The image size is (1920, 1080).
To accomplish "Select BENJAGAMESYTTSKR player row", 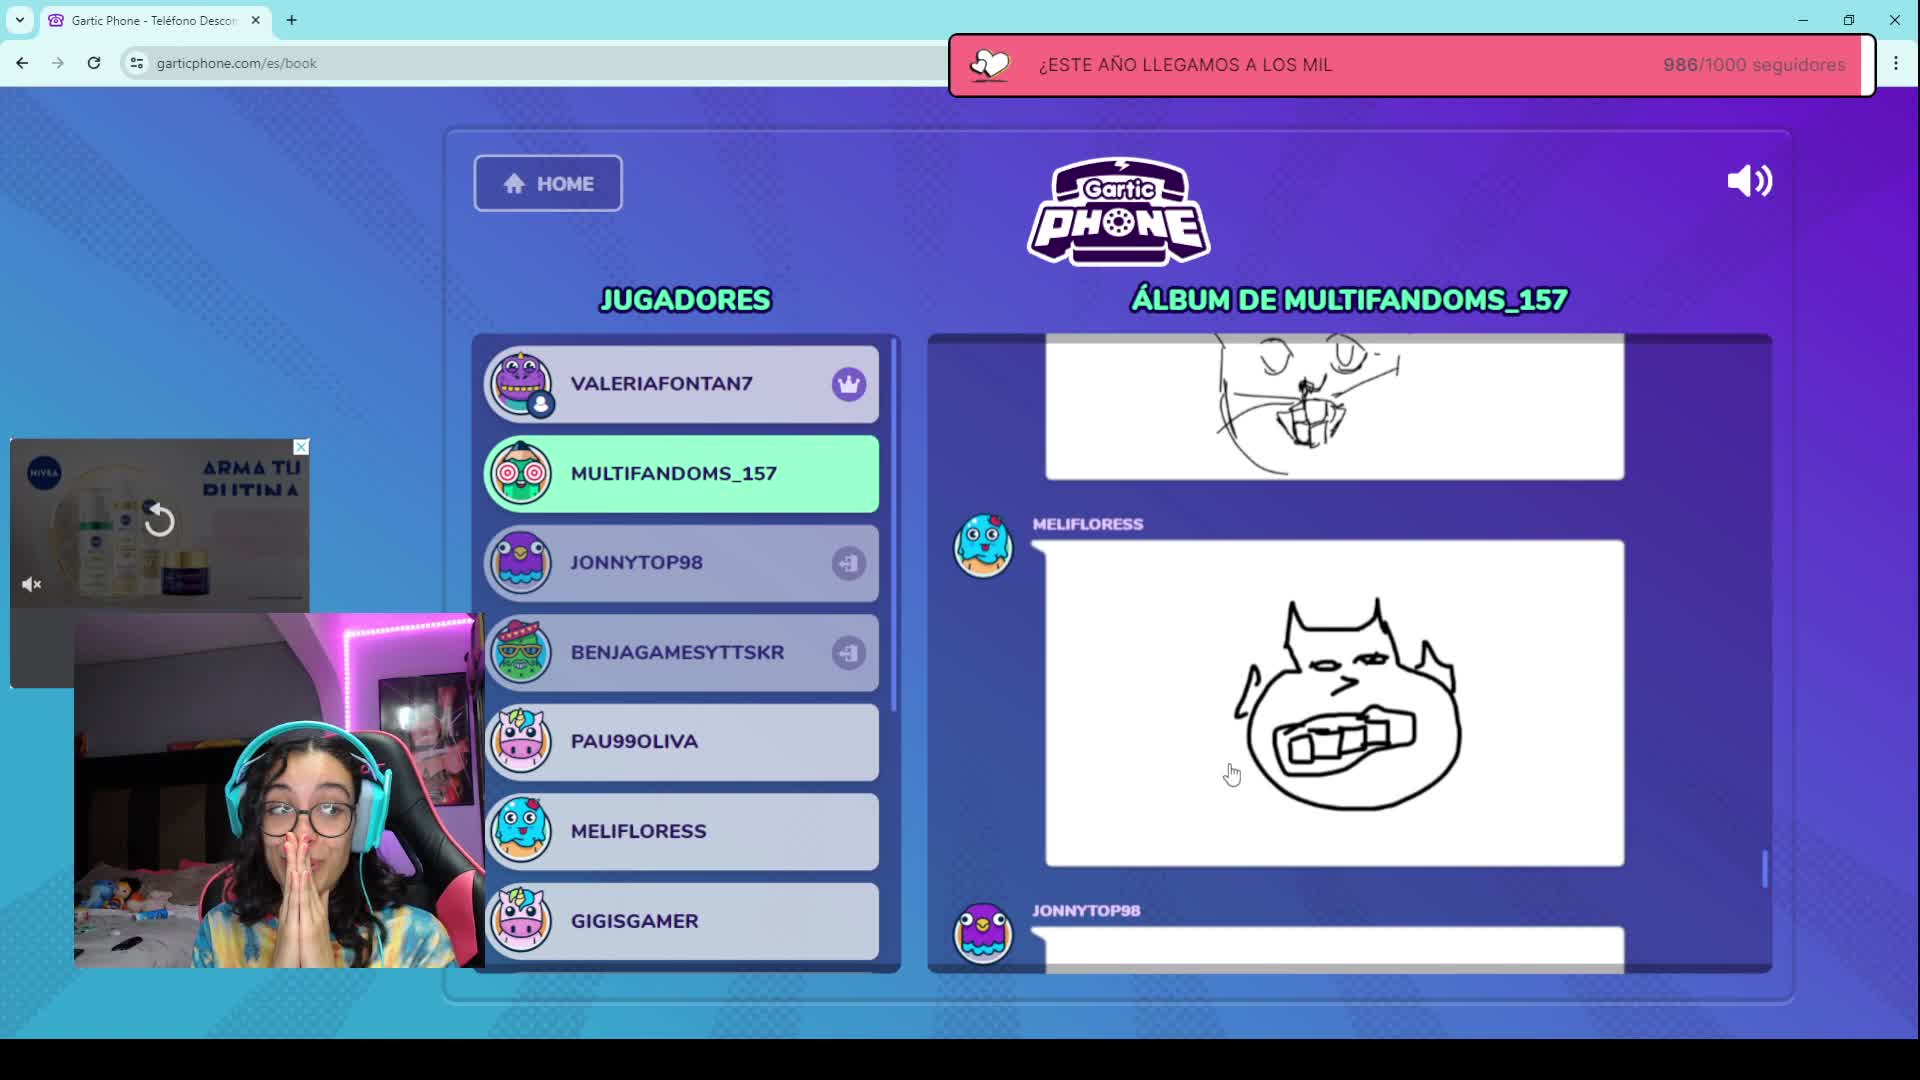I will click(x=681, y=653).
